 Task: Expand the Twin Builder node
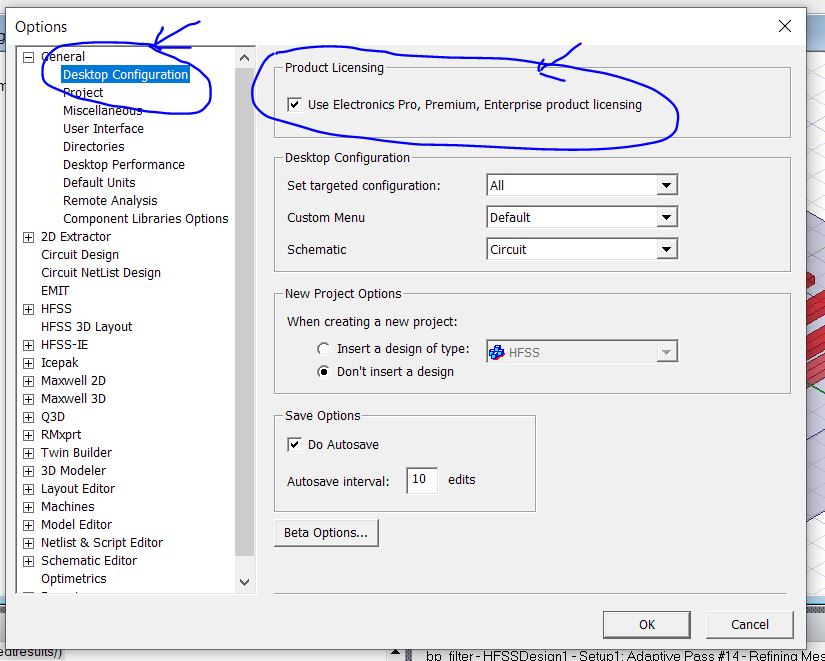28,454
